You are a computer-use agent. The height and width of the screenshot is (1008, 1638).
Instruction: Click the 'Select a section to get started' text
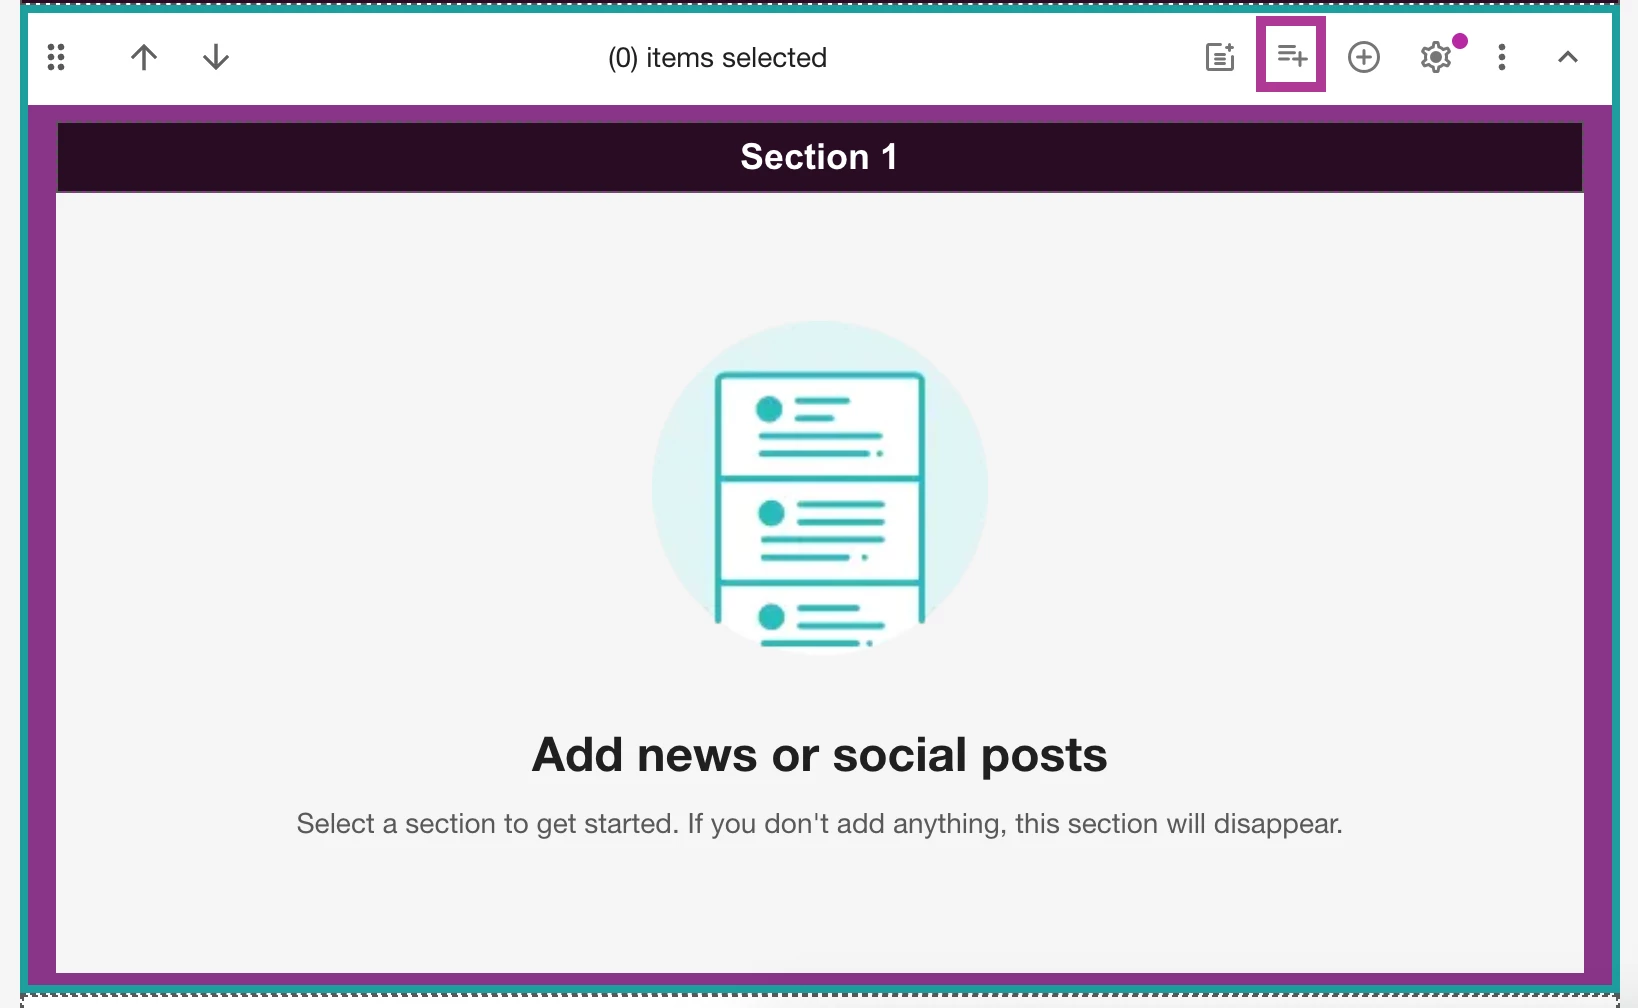(x=487, y=824)
